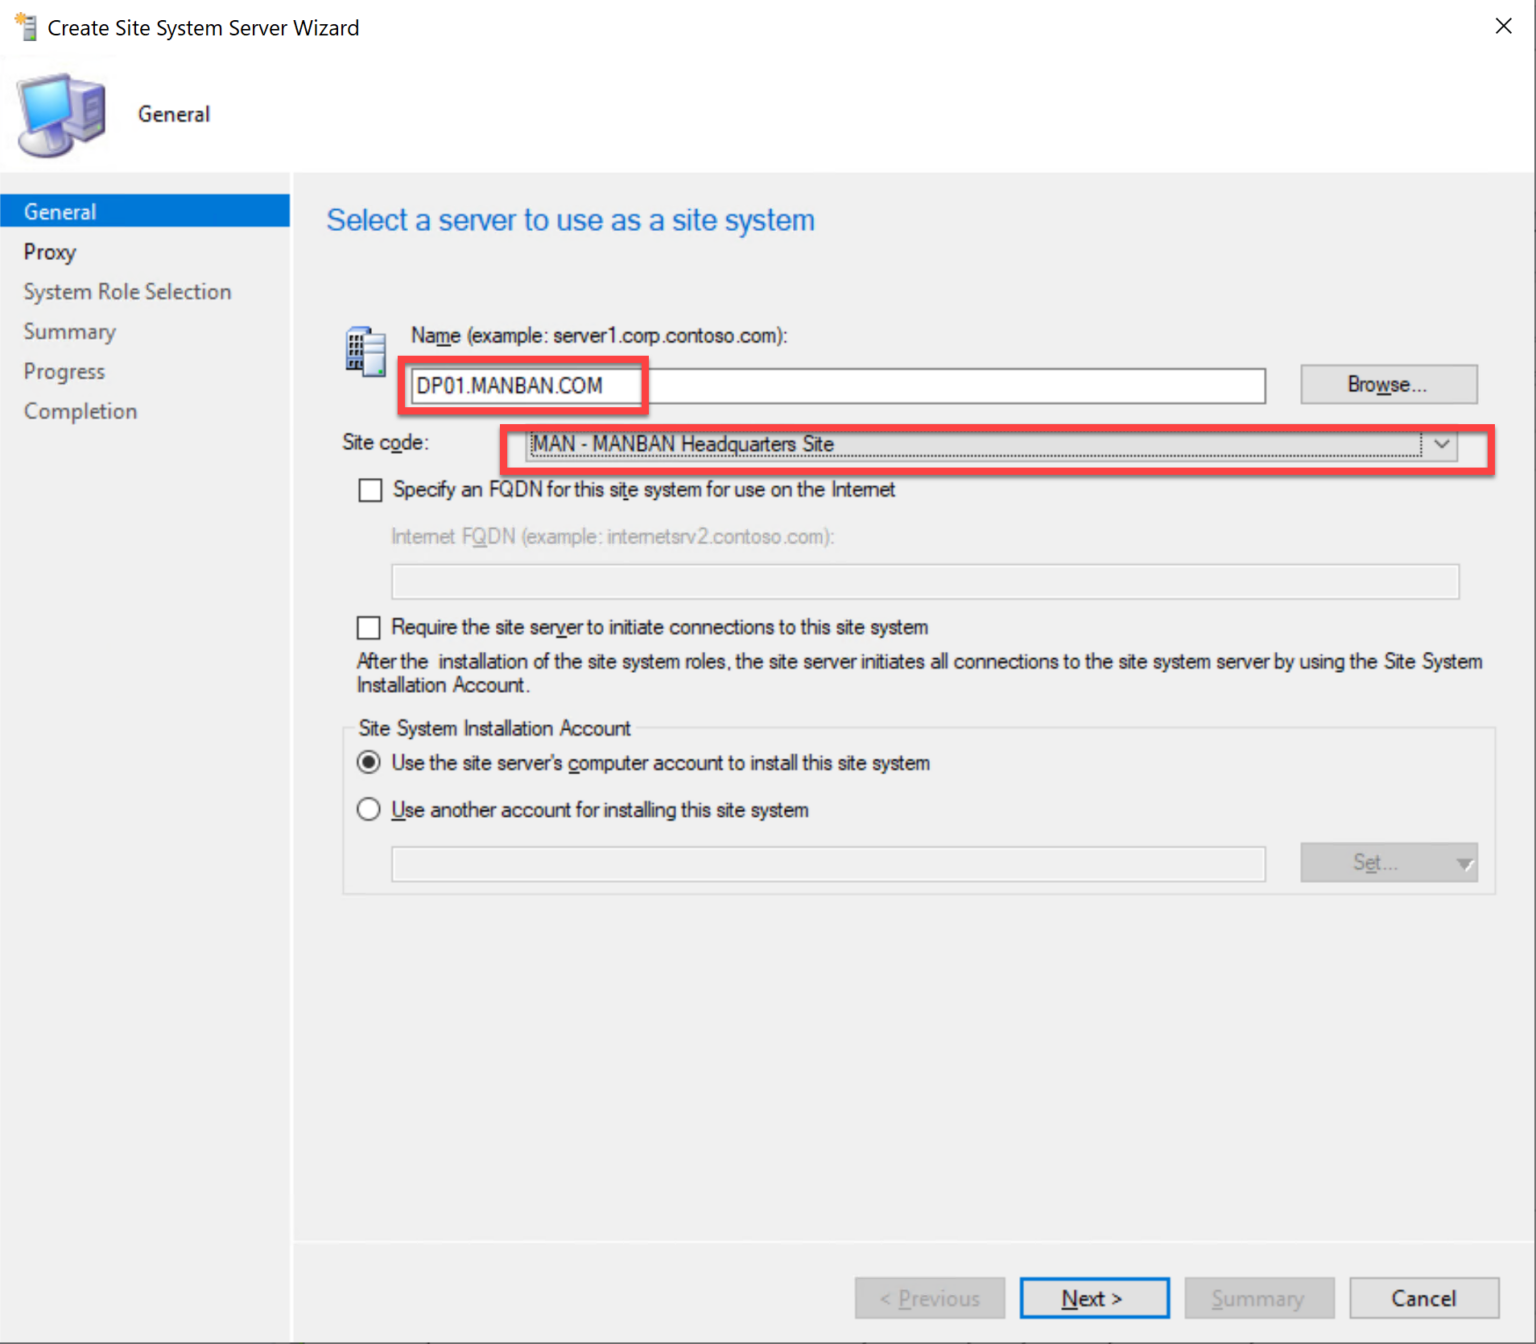
Task: Select Use the site server's computer account
Action: click(x=369, y=763)
